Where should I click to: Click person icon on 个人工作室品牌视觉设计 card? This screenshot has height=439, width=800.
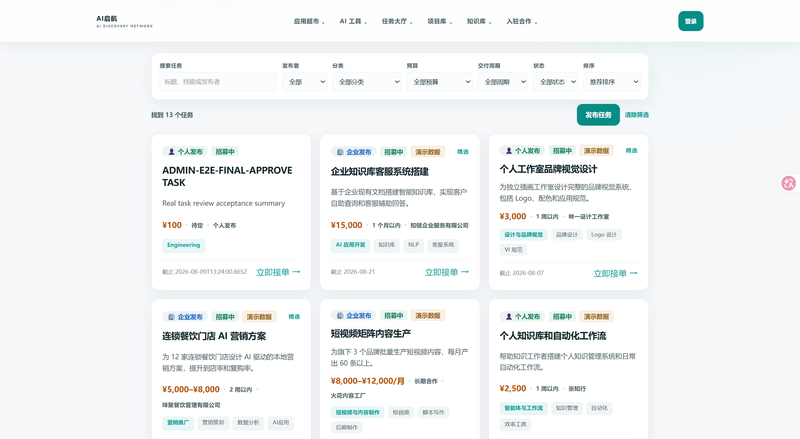[x=509, y=151]
